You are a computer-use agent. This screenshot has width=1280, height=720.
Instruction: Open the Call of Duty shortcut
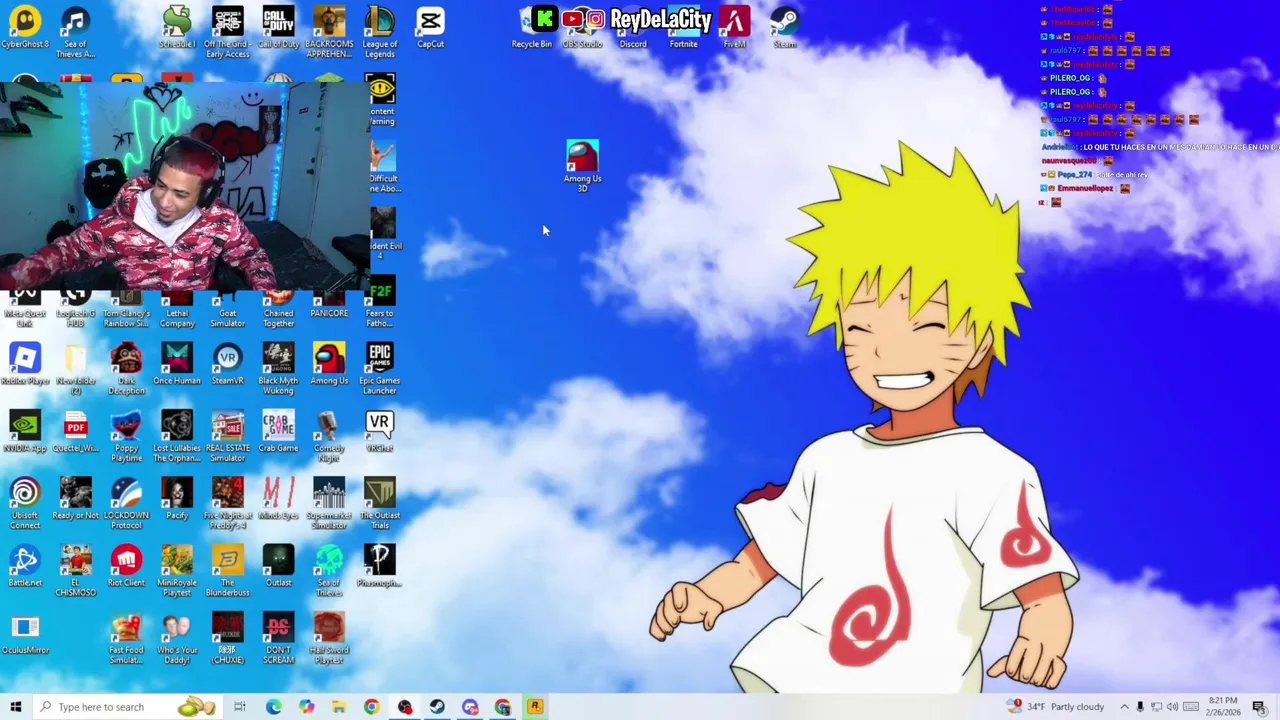point(279,28)
